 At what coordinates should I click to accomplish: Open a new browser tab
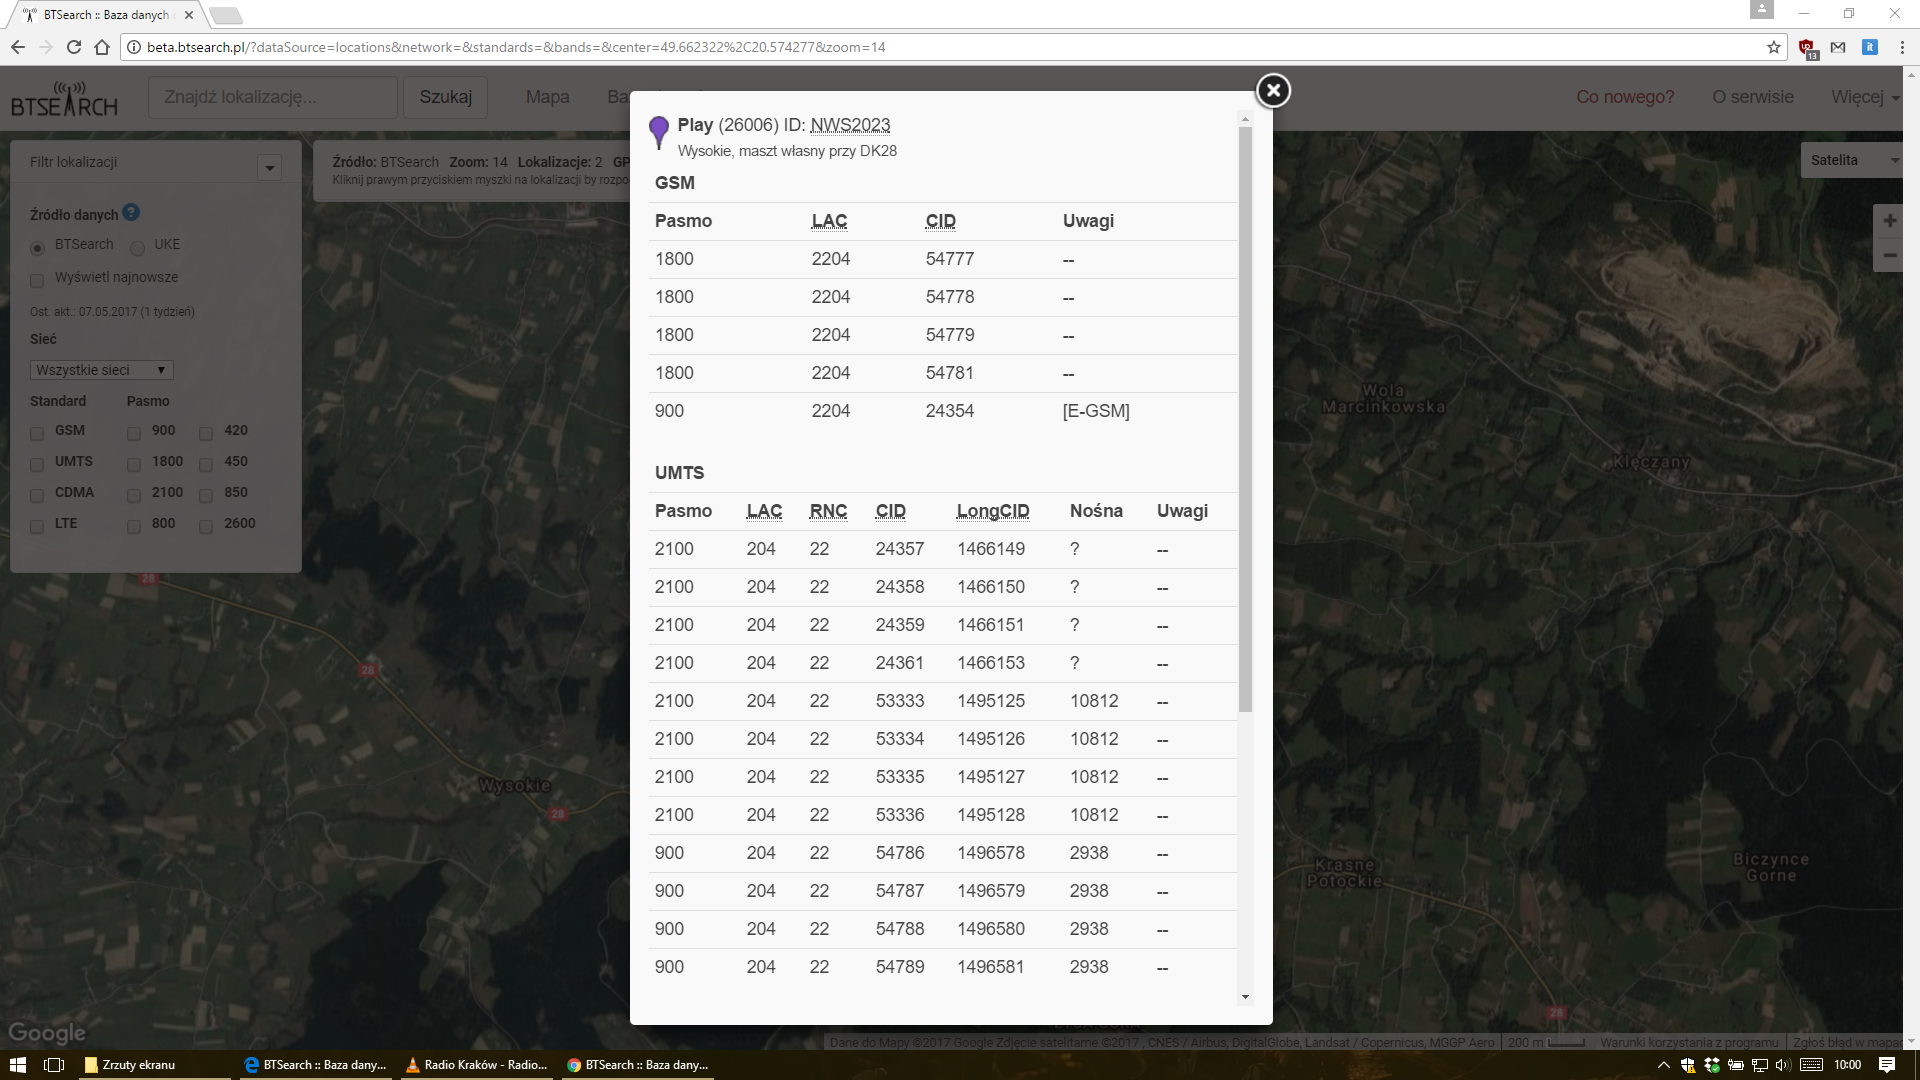(226, 15)
